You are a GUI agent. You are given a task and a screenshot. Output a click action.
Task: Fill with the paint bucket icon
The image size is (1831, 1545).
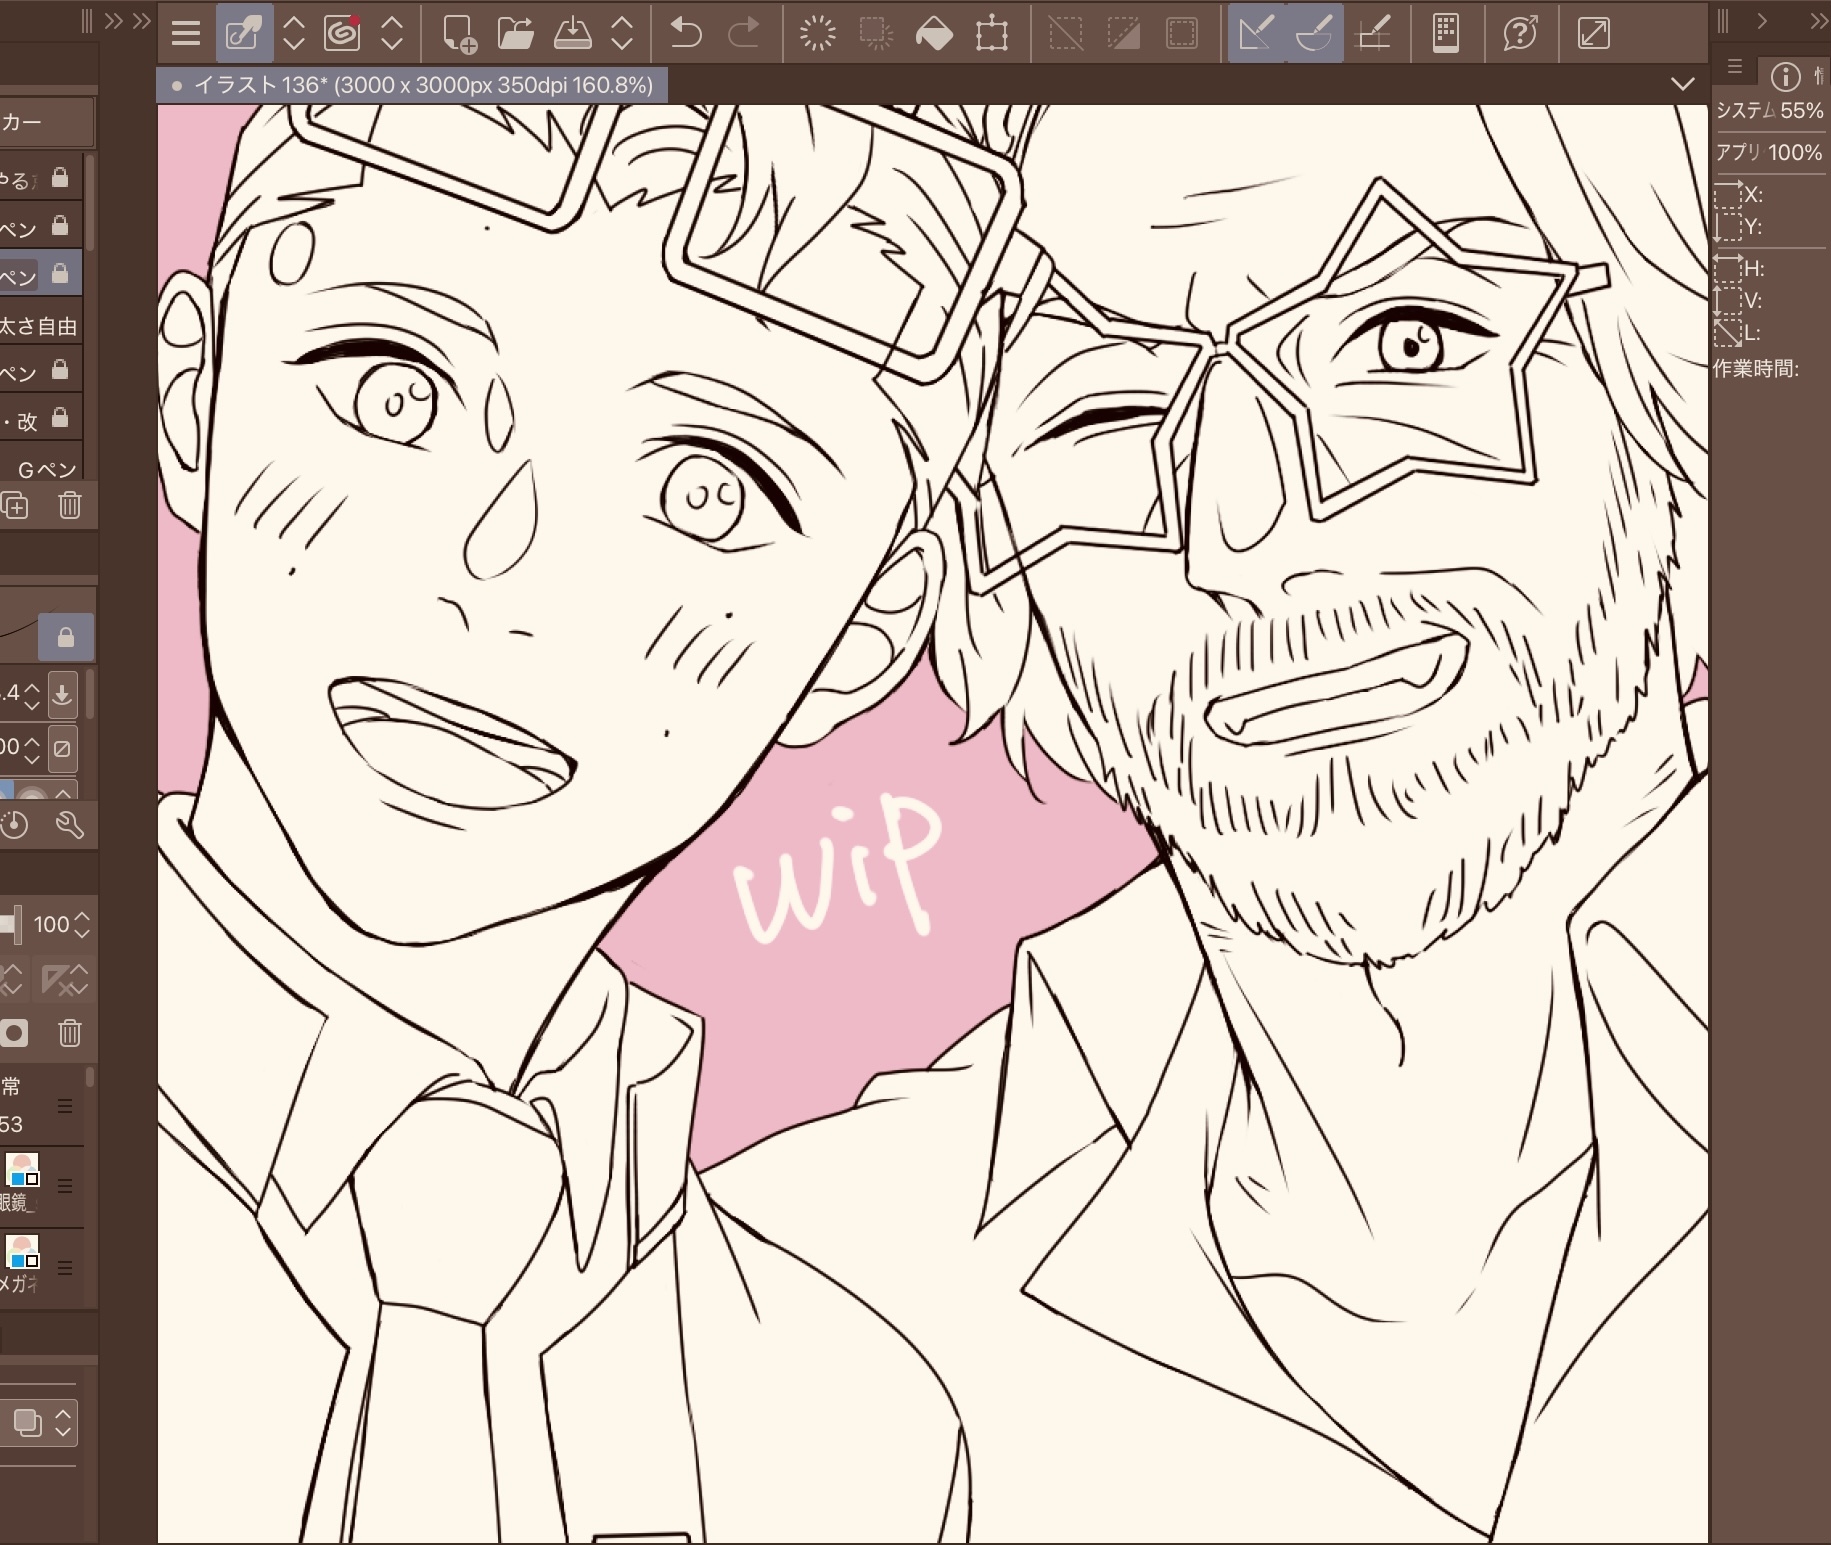point(934,33)
